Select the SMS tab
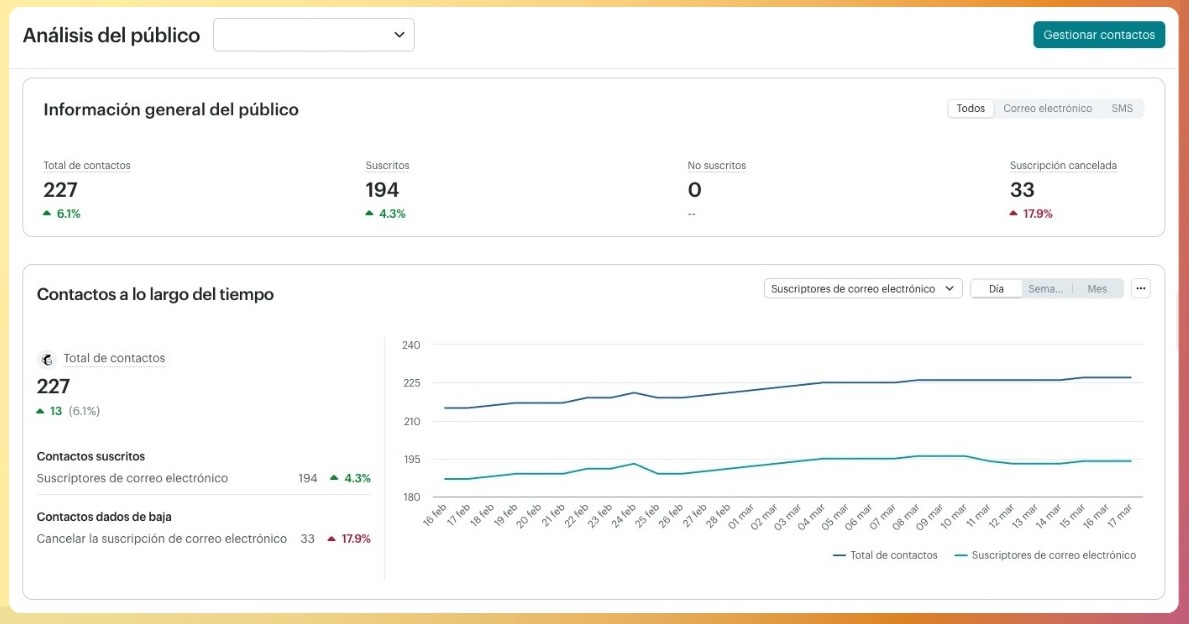This screenshot has height=624, width=1189. (1122, 108)
